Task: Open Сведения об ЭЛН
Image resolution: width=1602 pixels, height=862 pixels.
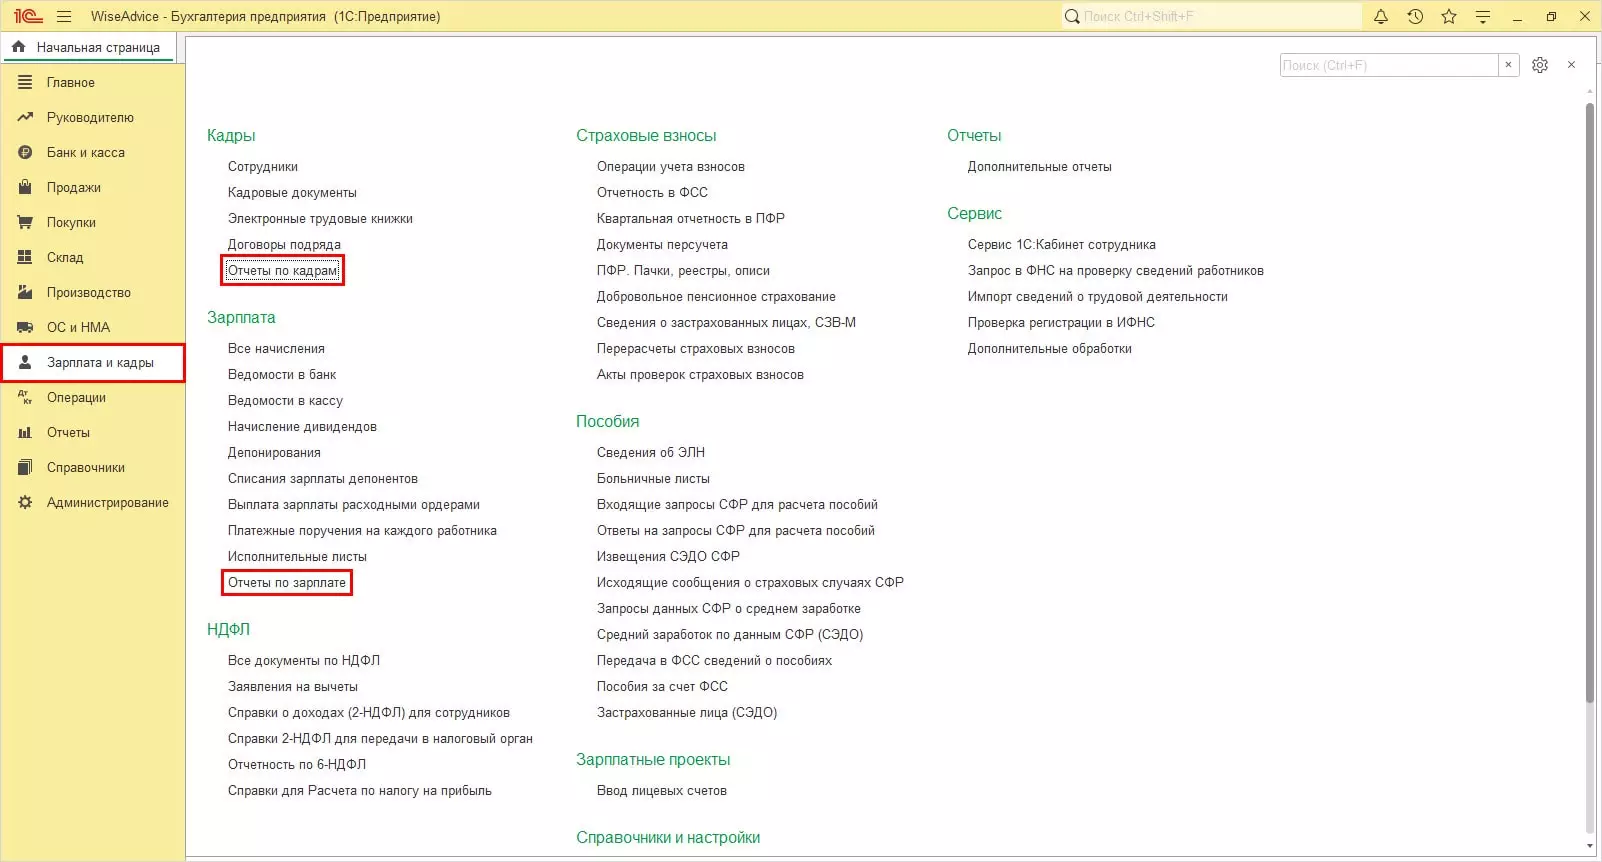Action: pyautogui.click(x=651, y=452)
